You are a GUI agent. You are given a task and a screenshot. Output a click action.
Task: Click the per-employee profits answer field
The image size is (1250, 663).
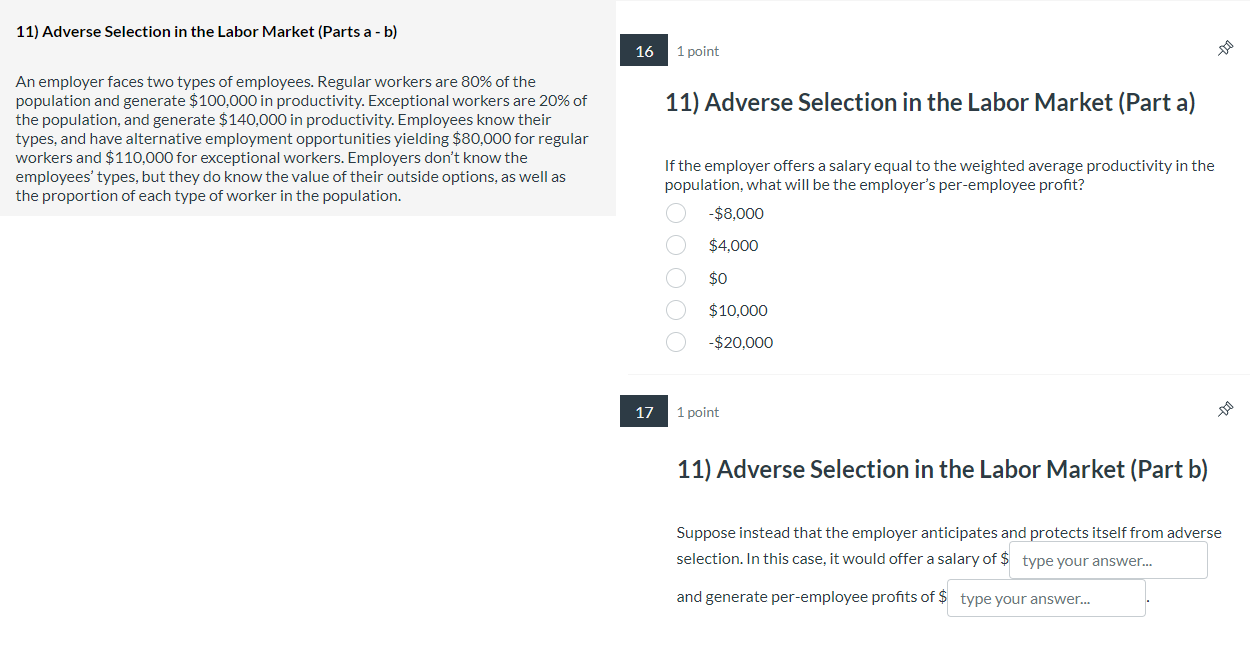point(1045,597)
